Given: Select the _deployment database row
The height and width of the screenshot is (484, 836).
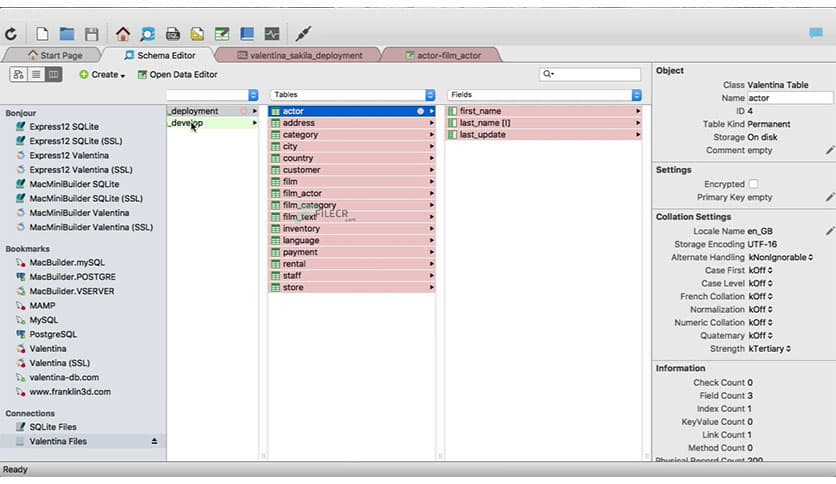Looking at the screenshot, I should pyautogui.click(x=212, y=111).
